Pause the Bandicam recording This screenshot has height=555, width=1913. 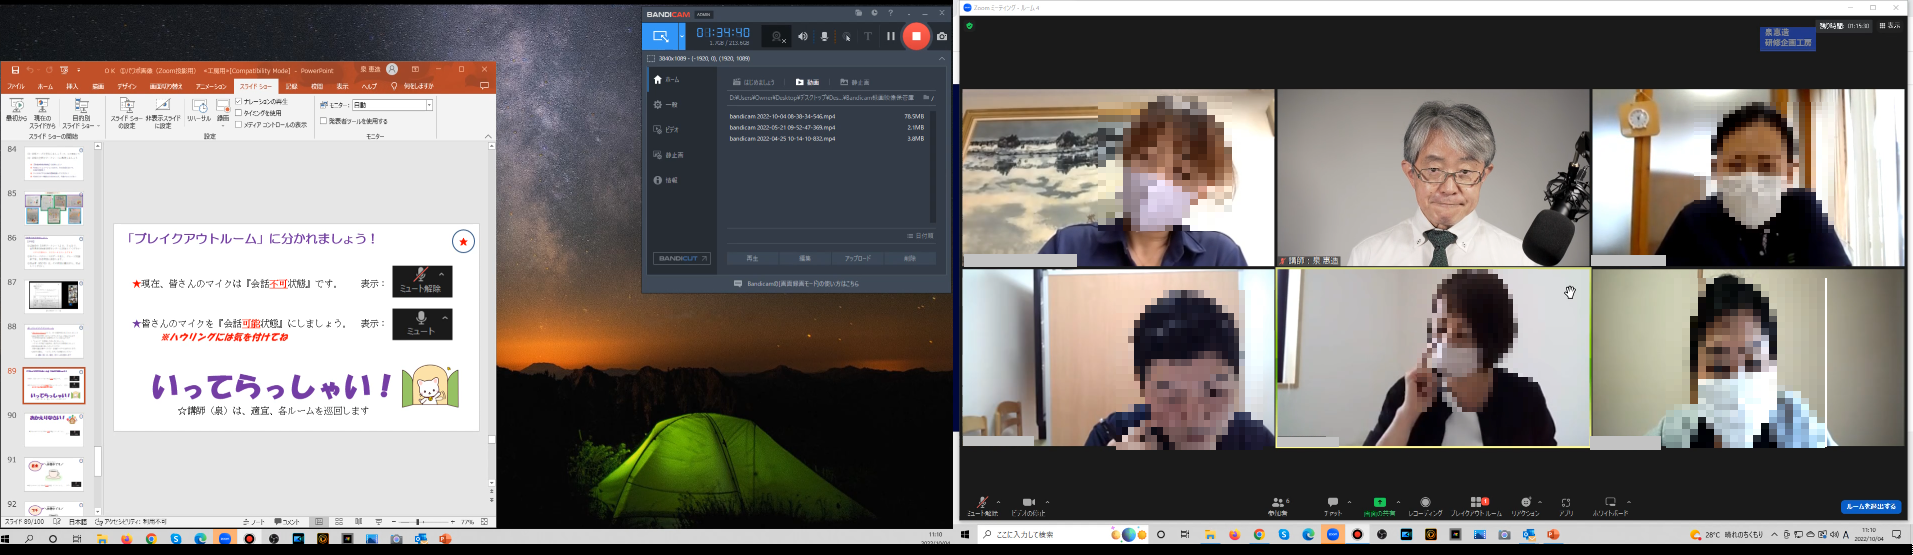point(890,36)
